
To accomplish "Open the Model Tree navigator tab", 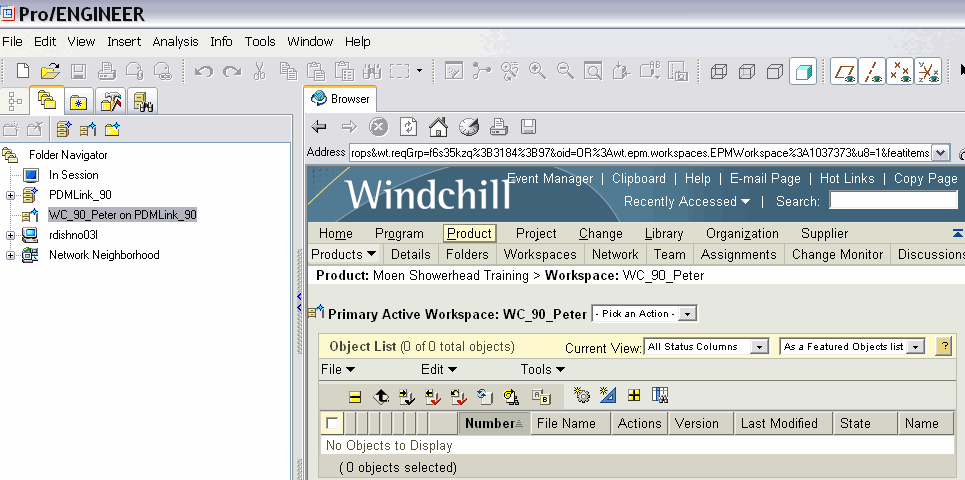I will click(15, 102).
